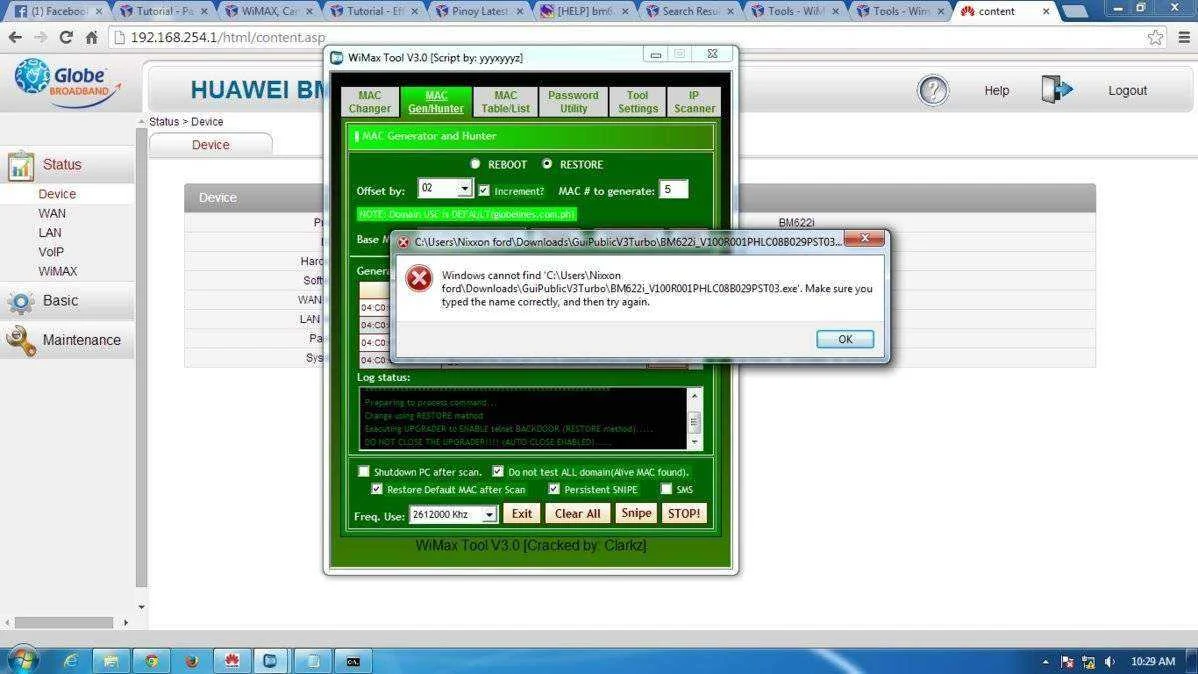Click the Globe Broadband logo
This screenshot has height=674, width=1198.
pos(67,81)
